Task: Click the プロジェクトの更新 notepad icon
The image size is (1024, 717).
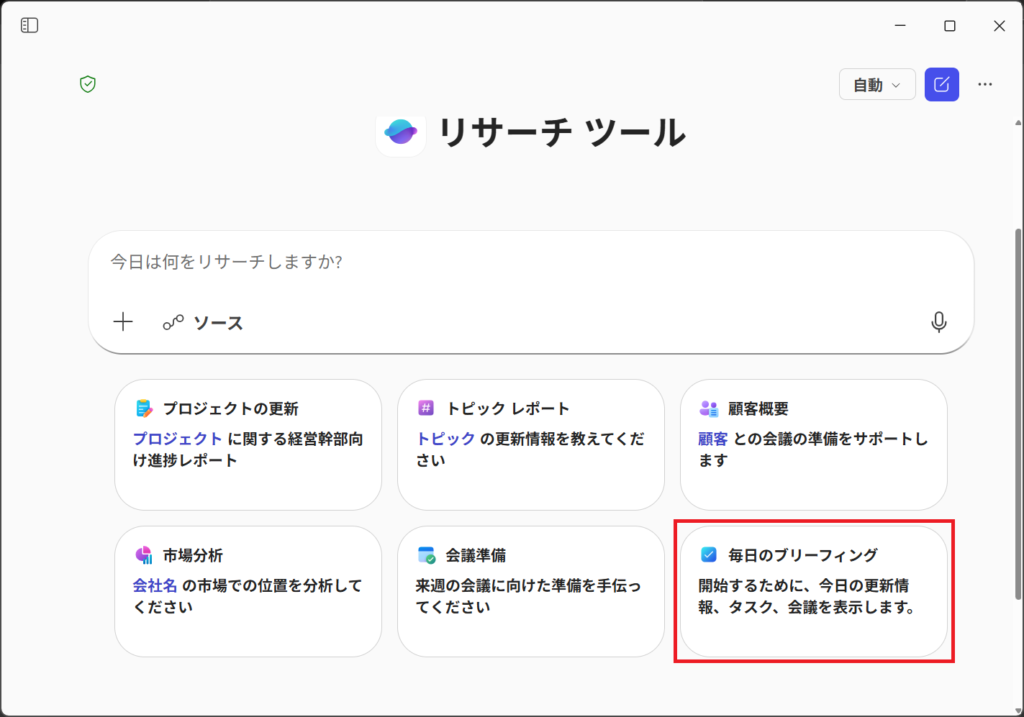Action: [x=144, y=408]
